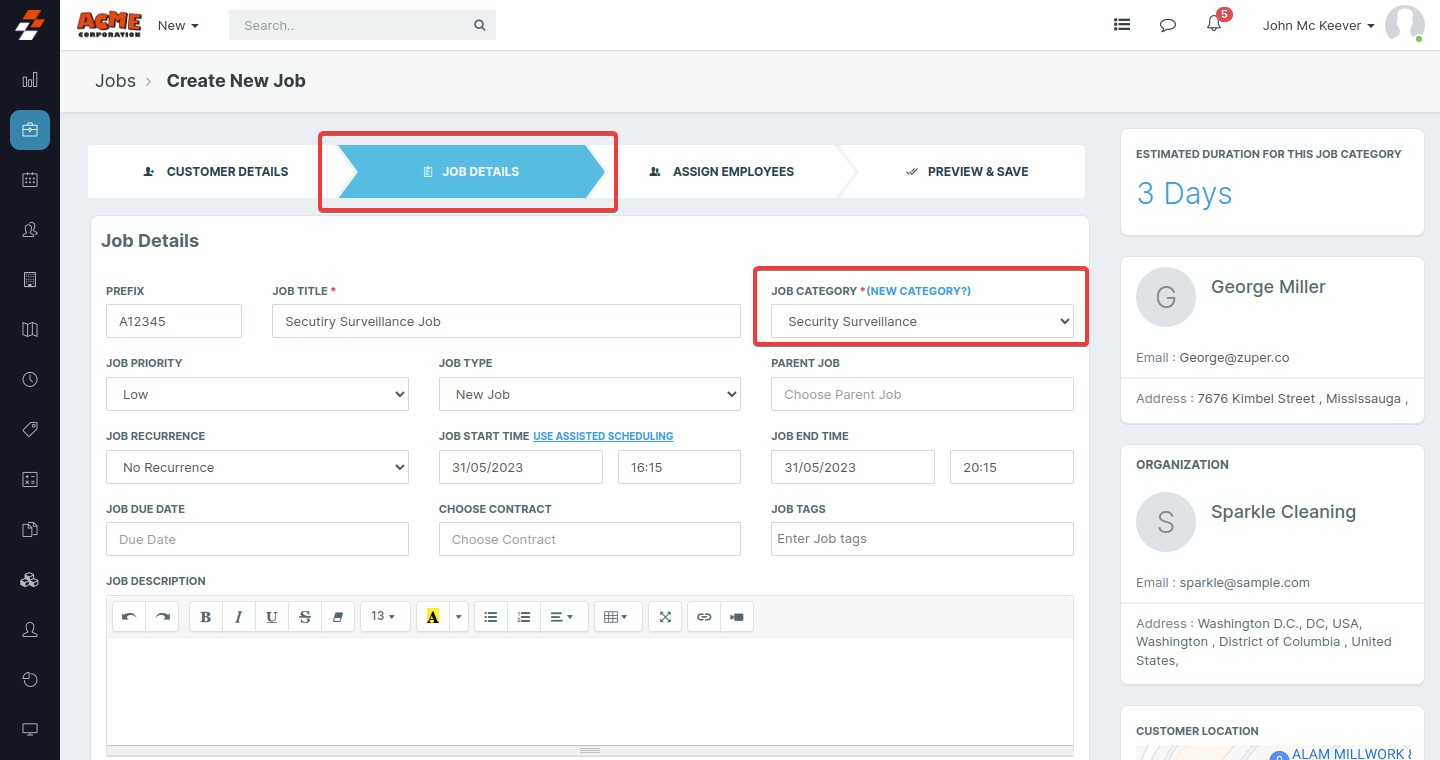Click the New Category? link
This screenshot has width=1440, height=760.
(918, 291)
